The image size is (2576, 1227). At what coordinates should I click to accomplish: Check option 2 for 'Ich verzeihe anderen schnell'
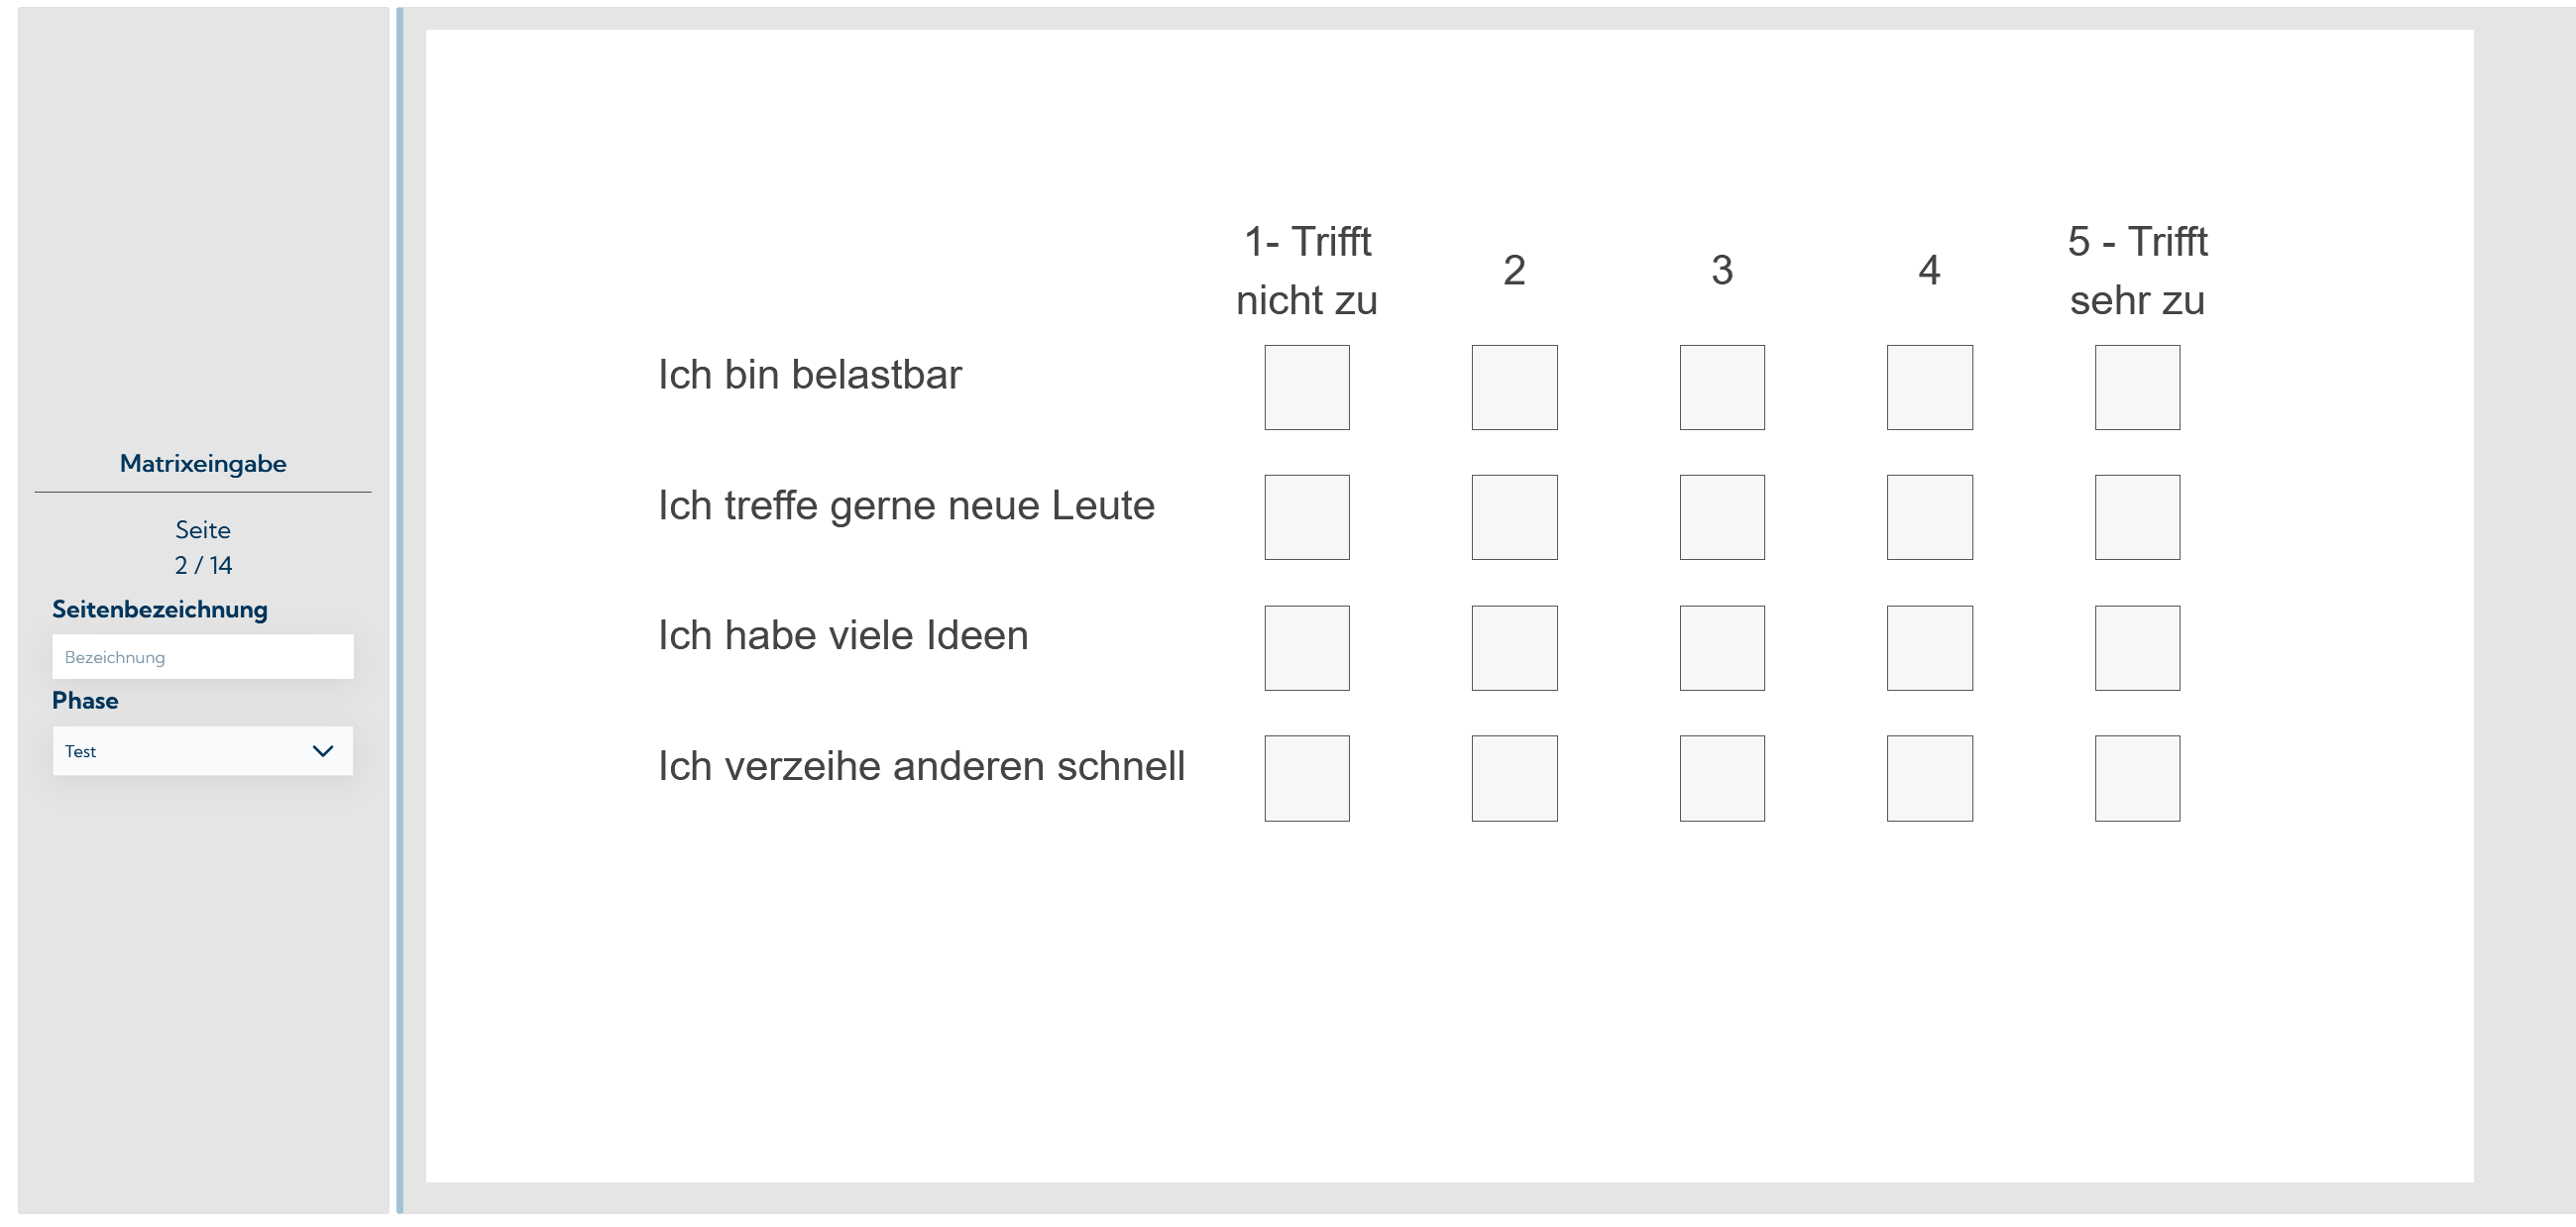[1514, 778]
